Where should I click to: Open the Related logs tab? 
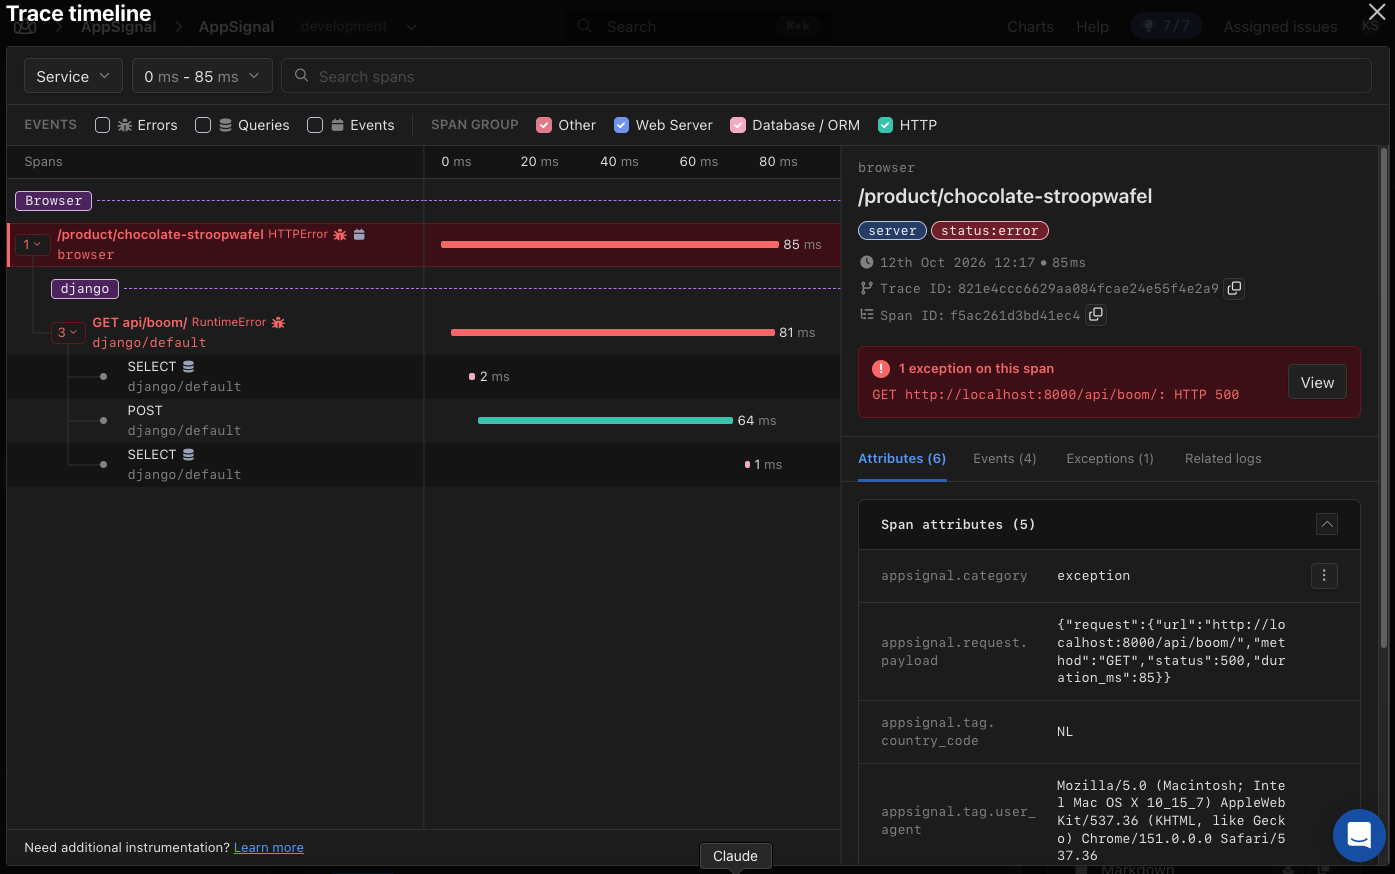(x=1223, y=459)
